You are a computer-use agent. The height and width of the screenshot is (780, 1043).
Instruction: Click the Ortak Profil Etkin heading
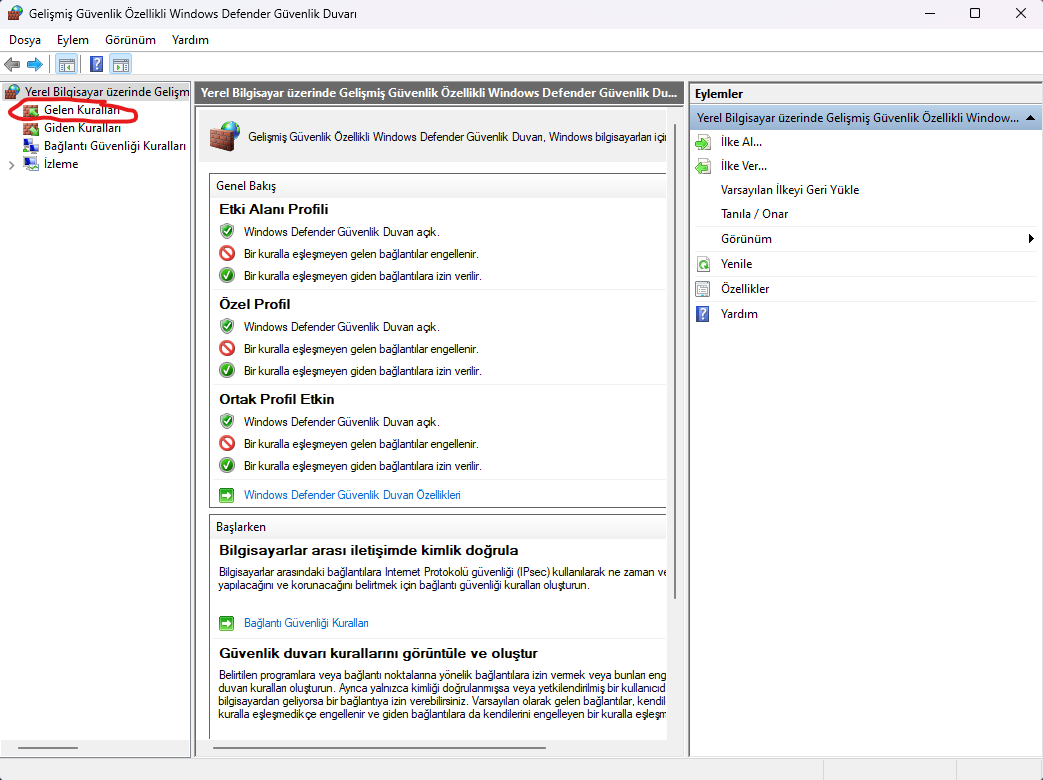pyautogui.click(x=277, y=400)
